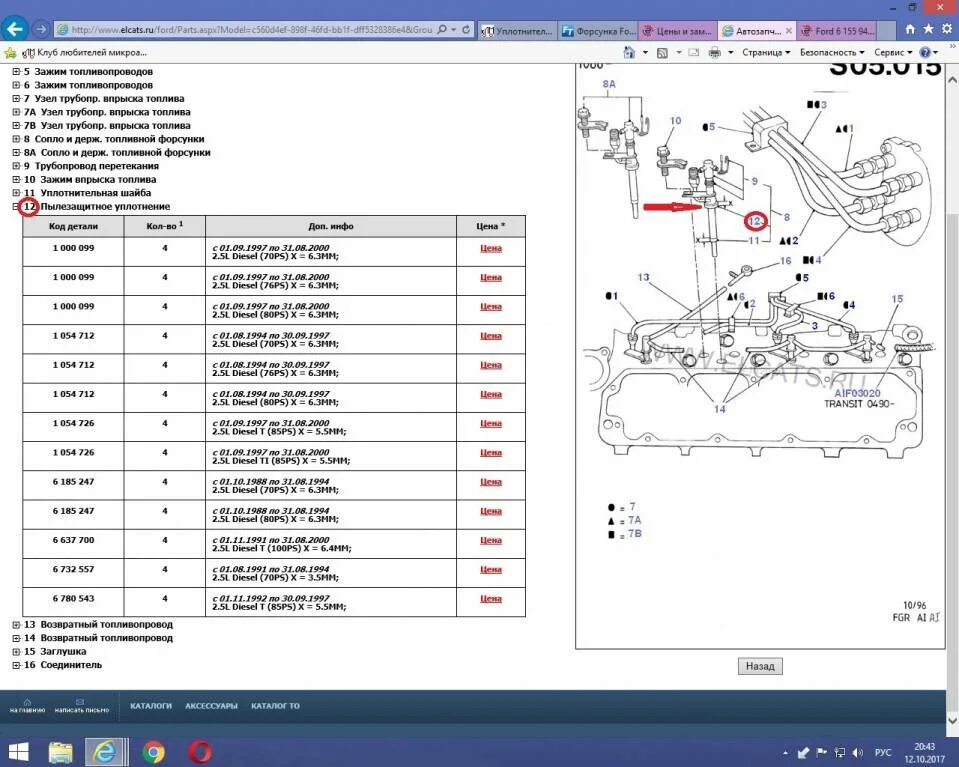This screenshot has height=767, width=959.
Task: Expand item 5 'Зажим топливопроводов'
Action: pos(17,72)
